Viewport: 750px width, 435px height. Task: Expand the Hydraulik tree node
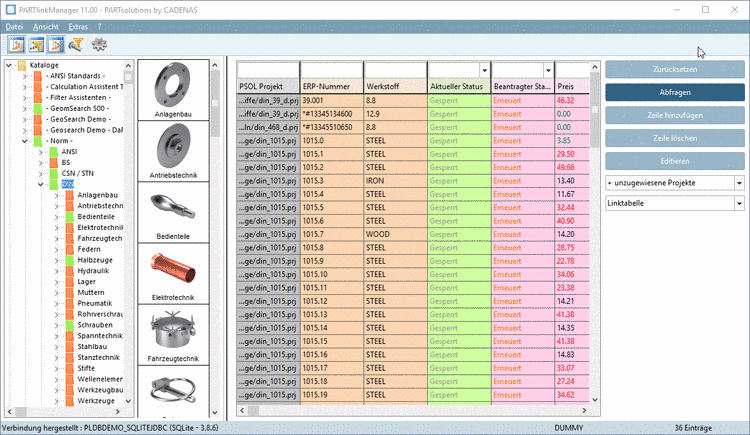[56, 270]
